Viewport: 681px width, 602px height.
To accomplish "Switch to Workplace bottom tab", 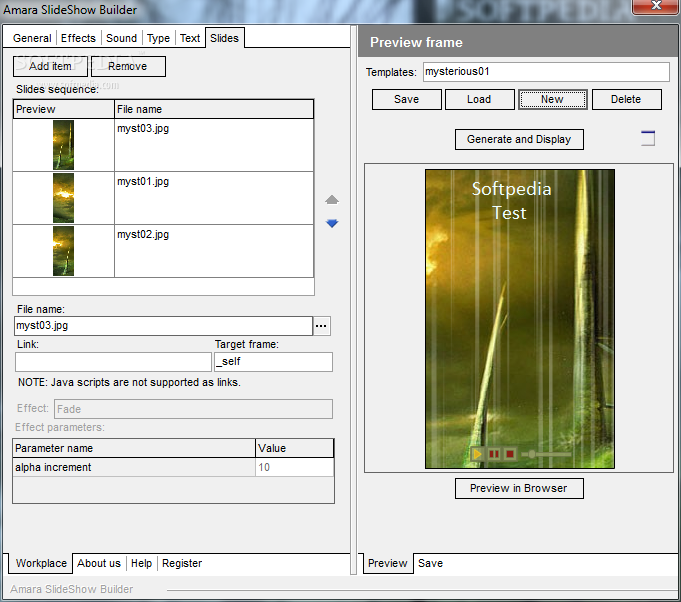I will pyautogui.click(x=41, y=563).
